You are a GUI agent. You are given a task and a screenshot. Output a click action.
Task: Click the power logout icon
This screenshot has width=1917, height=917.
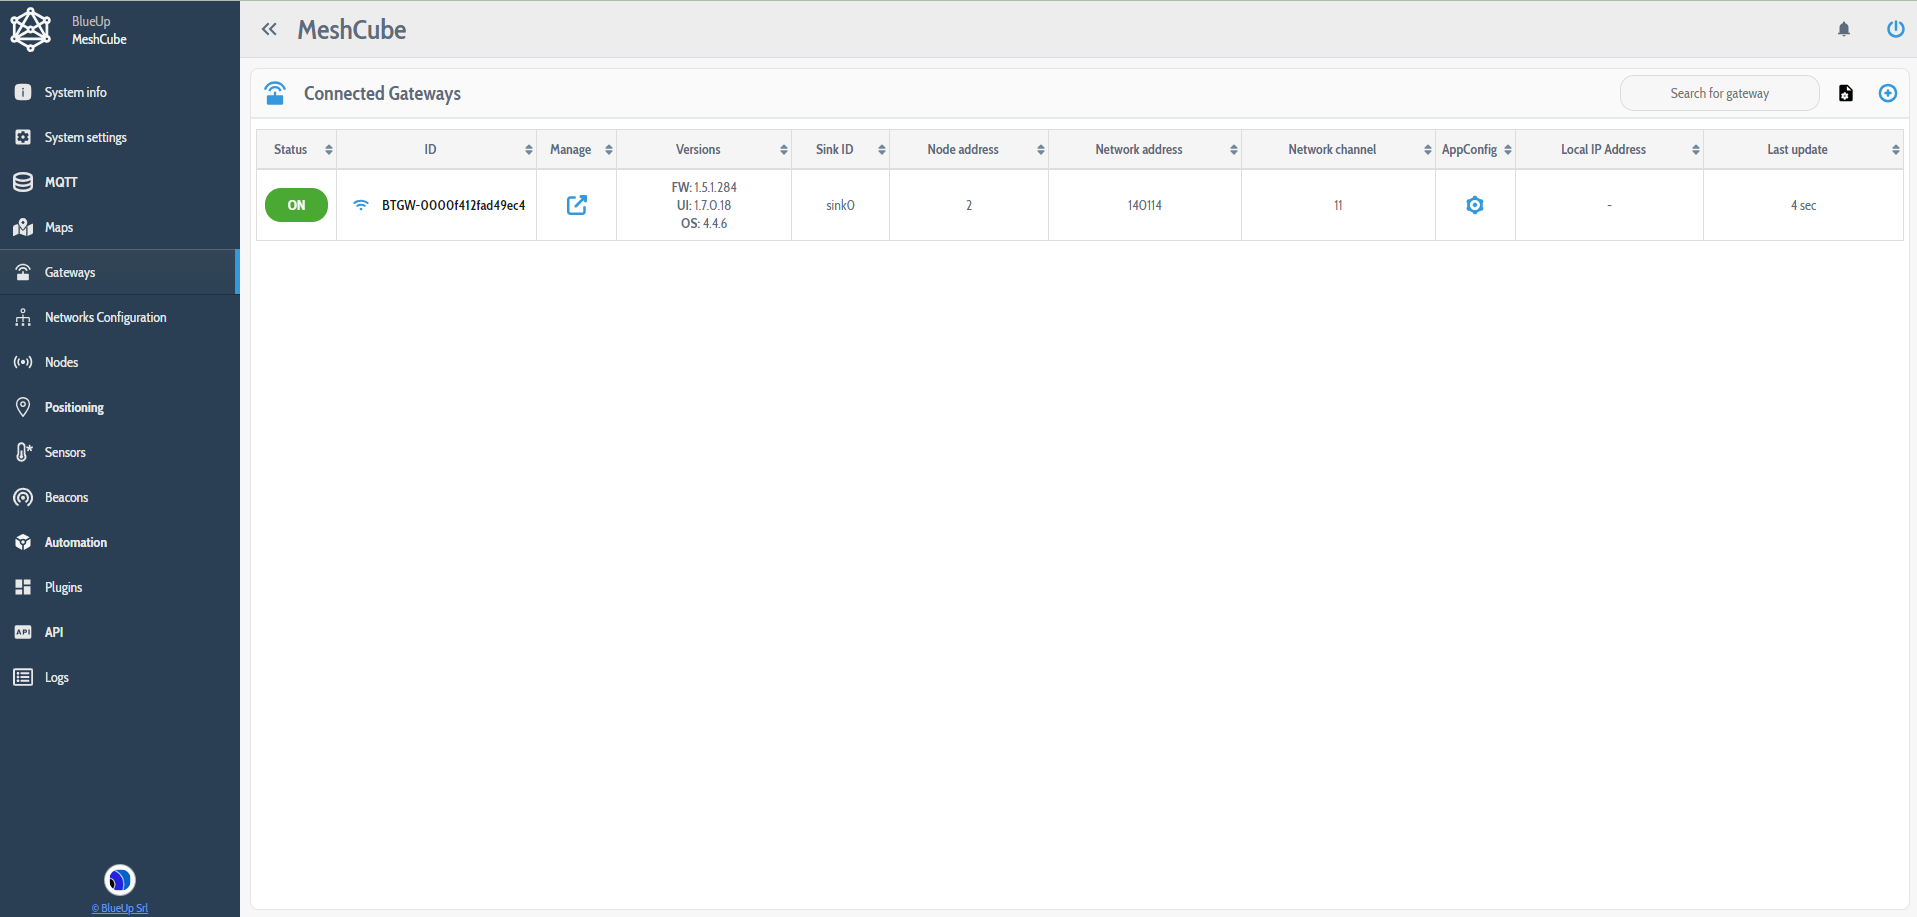[1895, 29]
